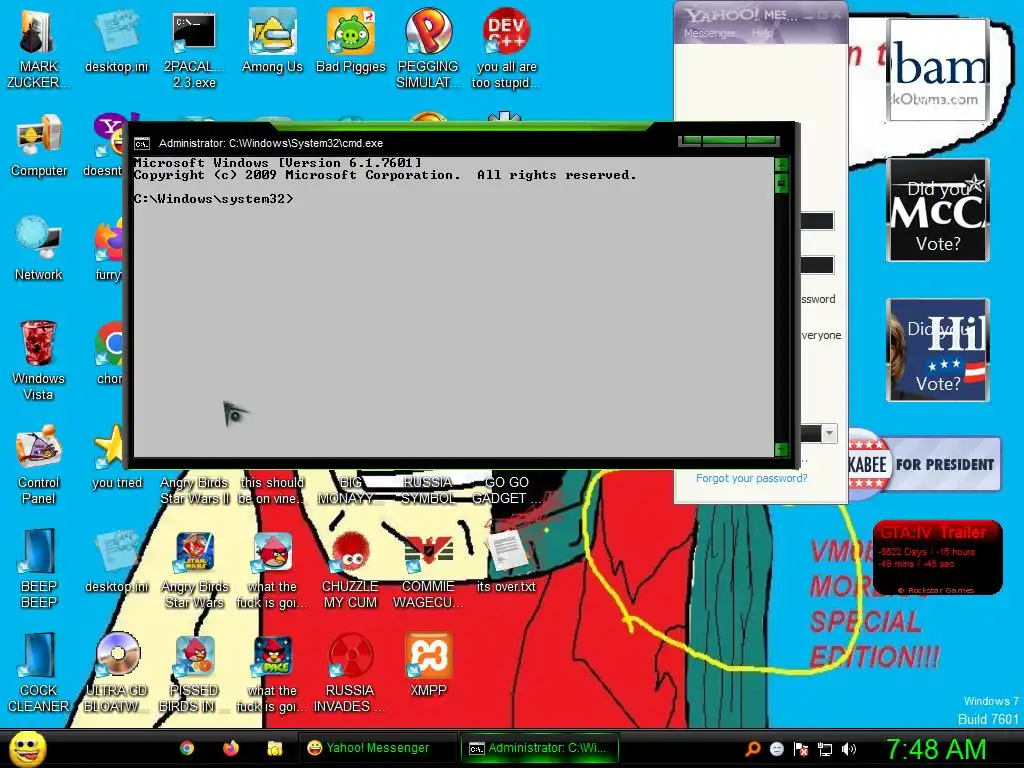Open the Action Center flag tray icon
This screenshot has width=1024, height=768.
click(801, 749)
